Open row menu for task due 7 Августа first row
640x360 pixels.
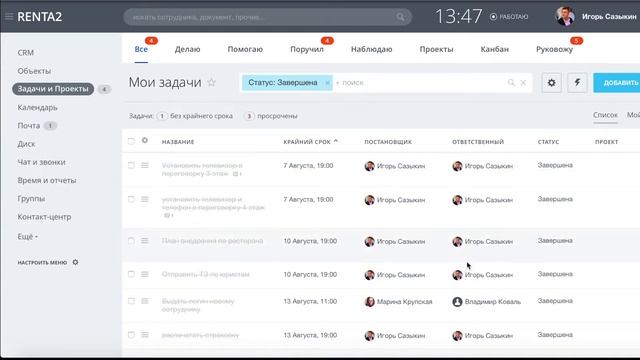[144, 165]
